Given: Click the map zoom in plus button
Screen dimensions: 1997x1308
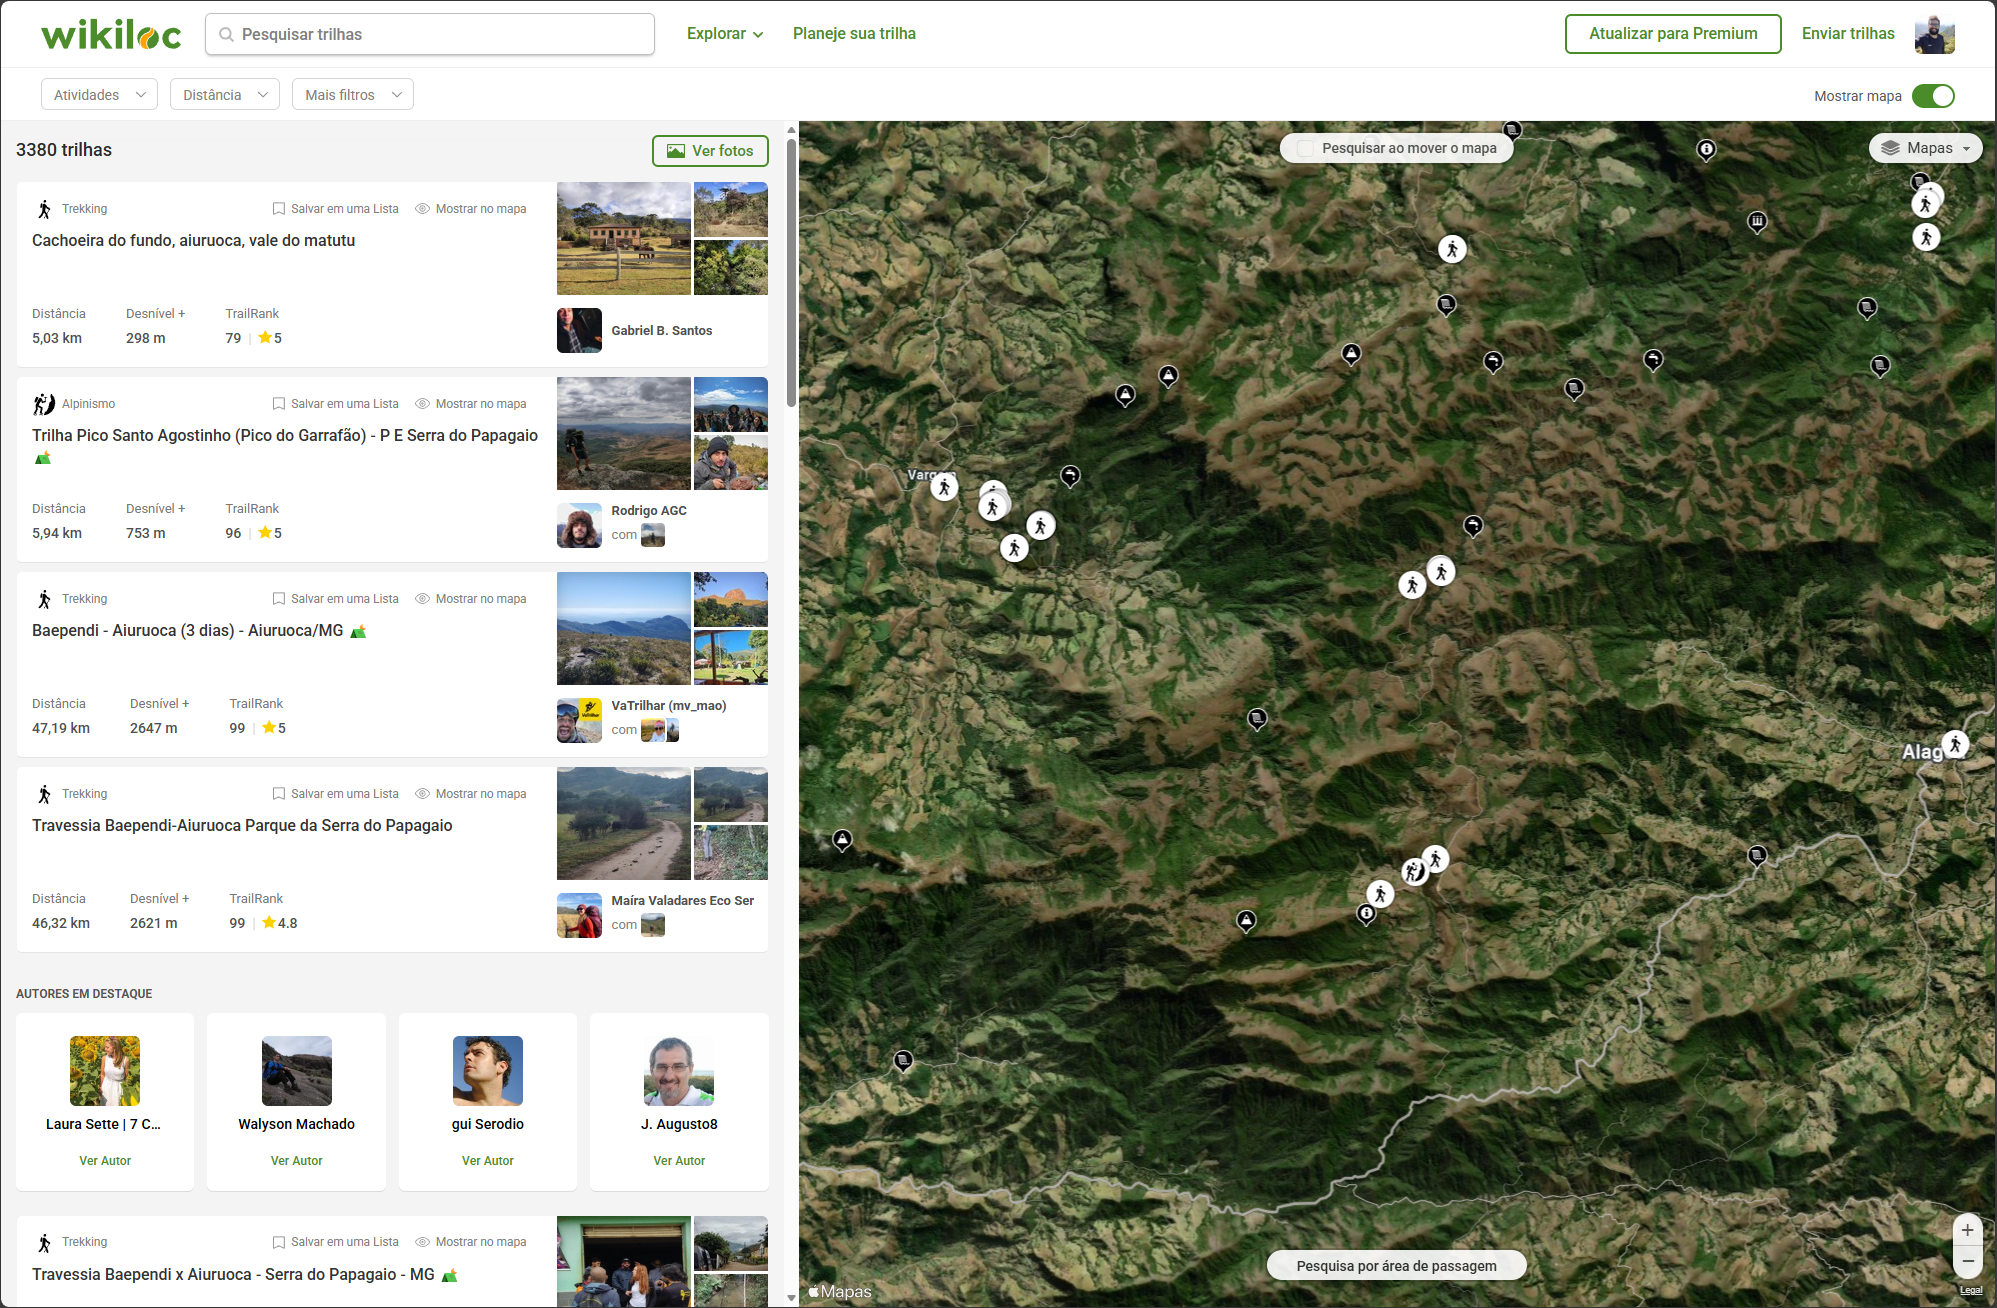Looking at the screenshot, I should click(1967, 1230).
